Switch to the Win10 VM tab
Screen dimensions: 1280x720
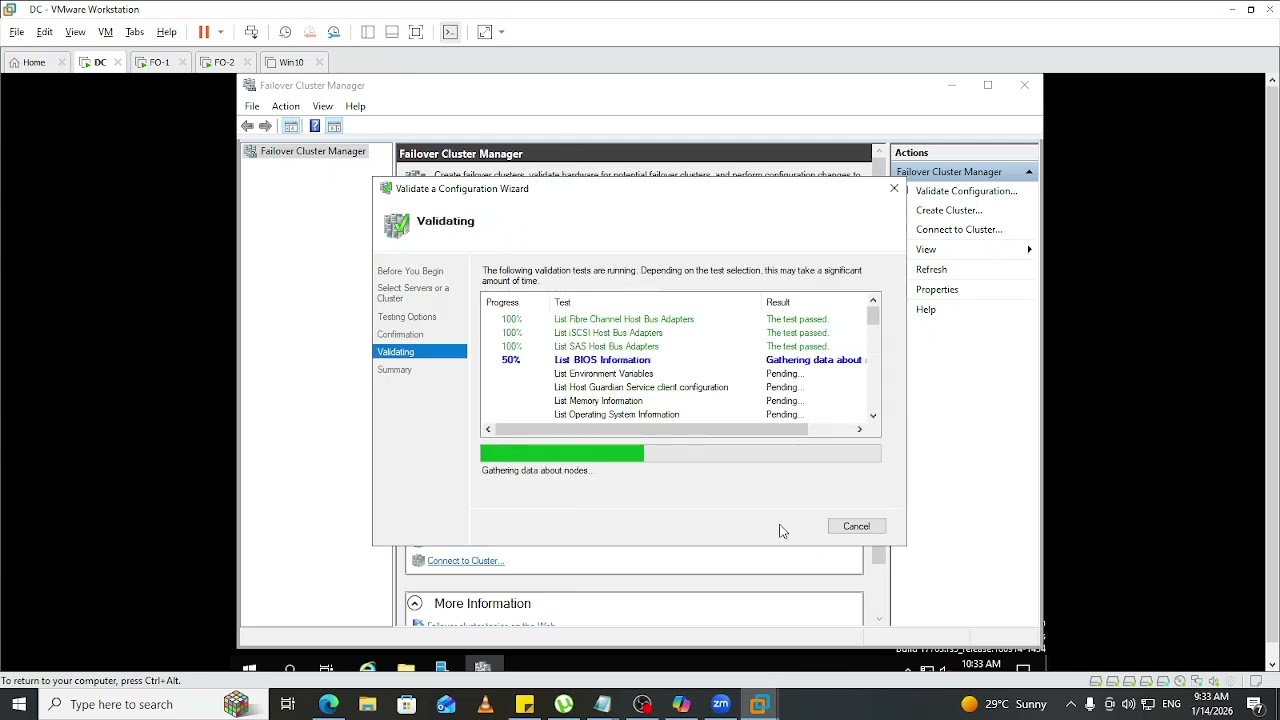point(291,62)
